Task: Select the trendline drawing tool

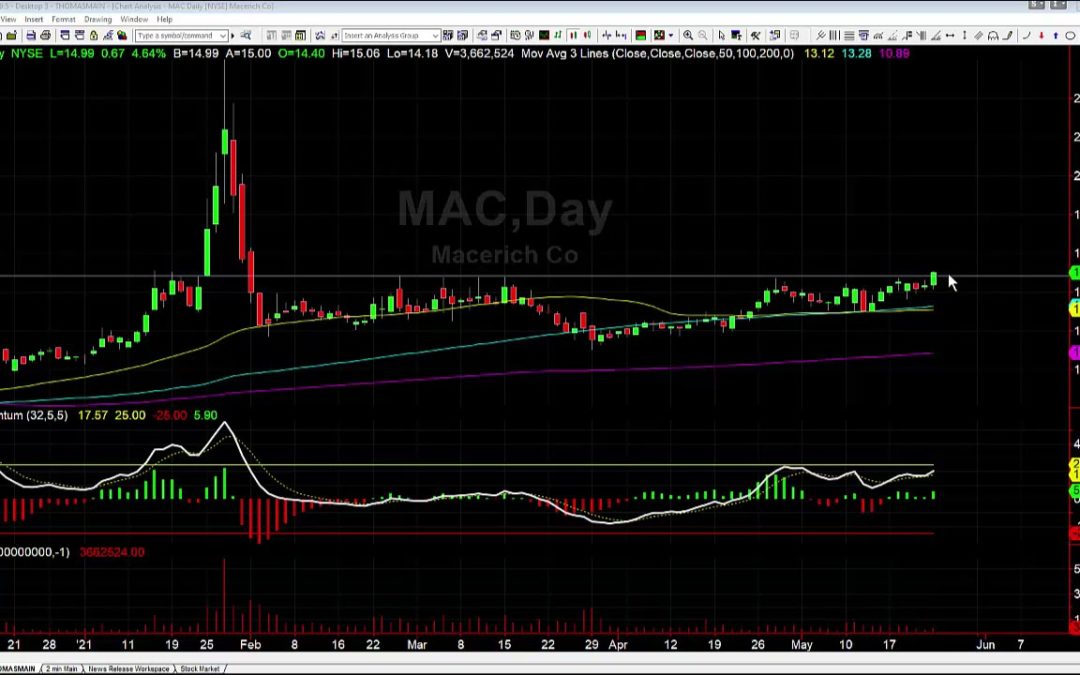Action: click(820, 34)
